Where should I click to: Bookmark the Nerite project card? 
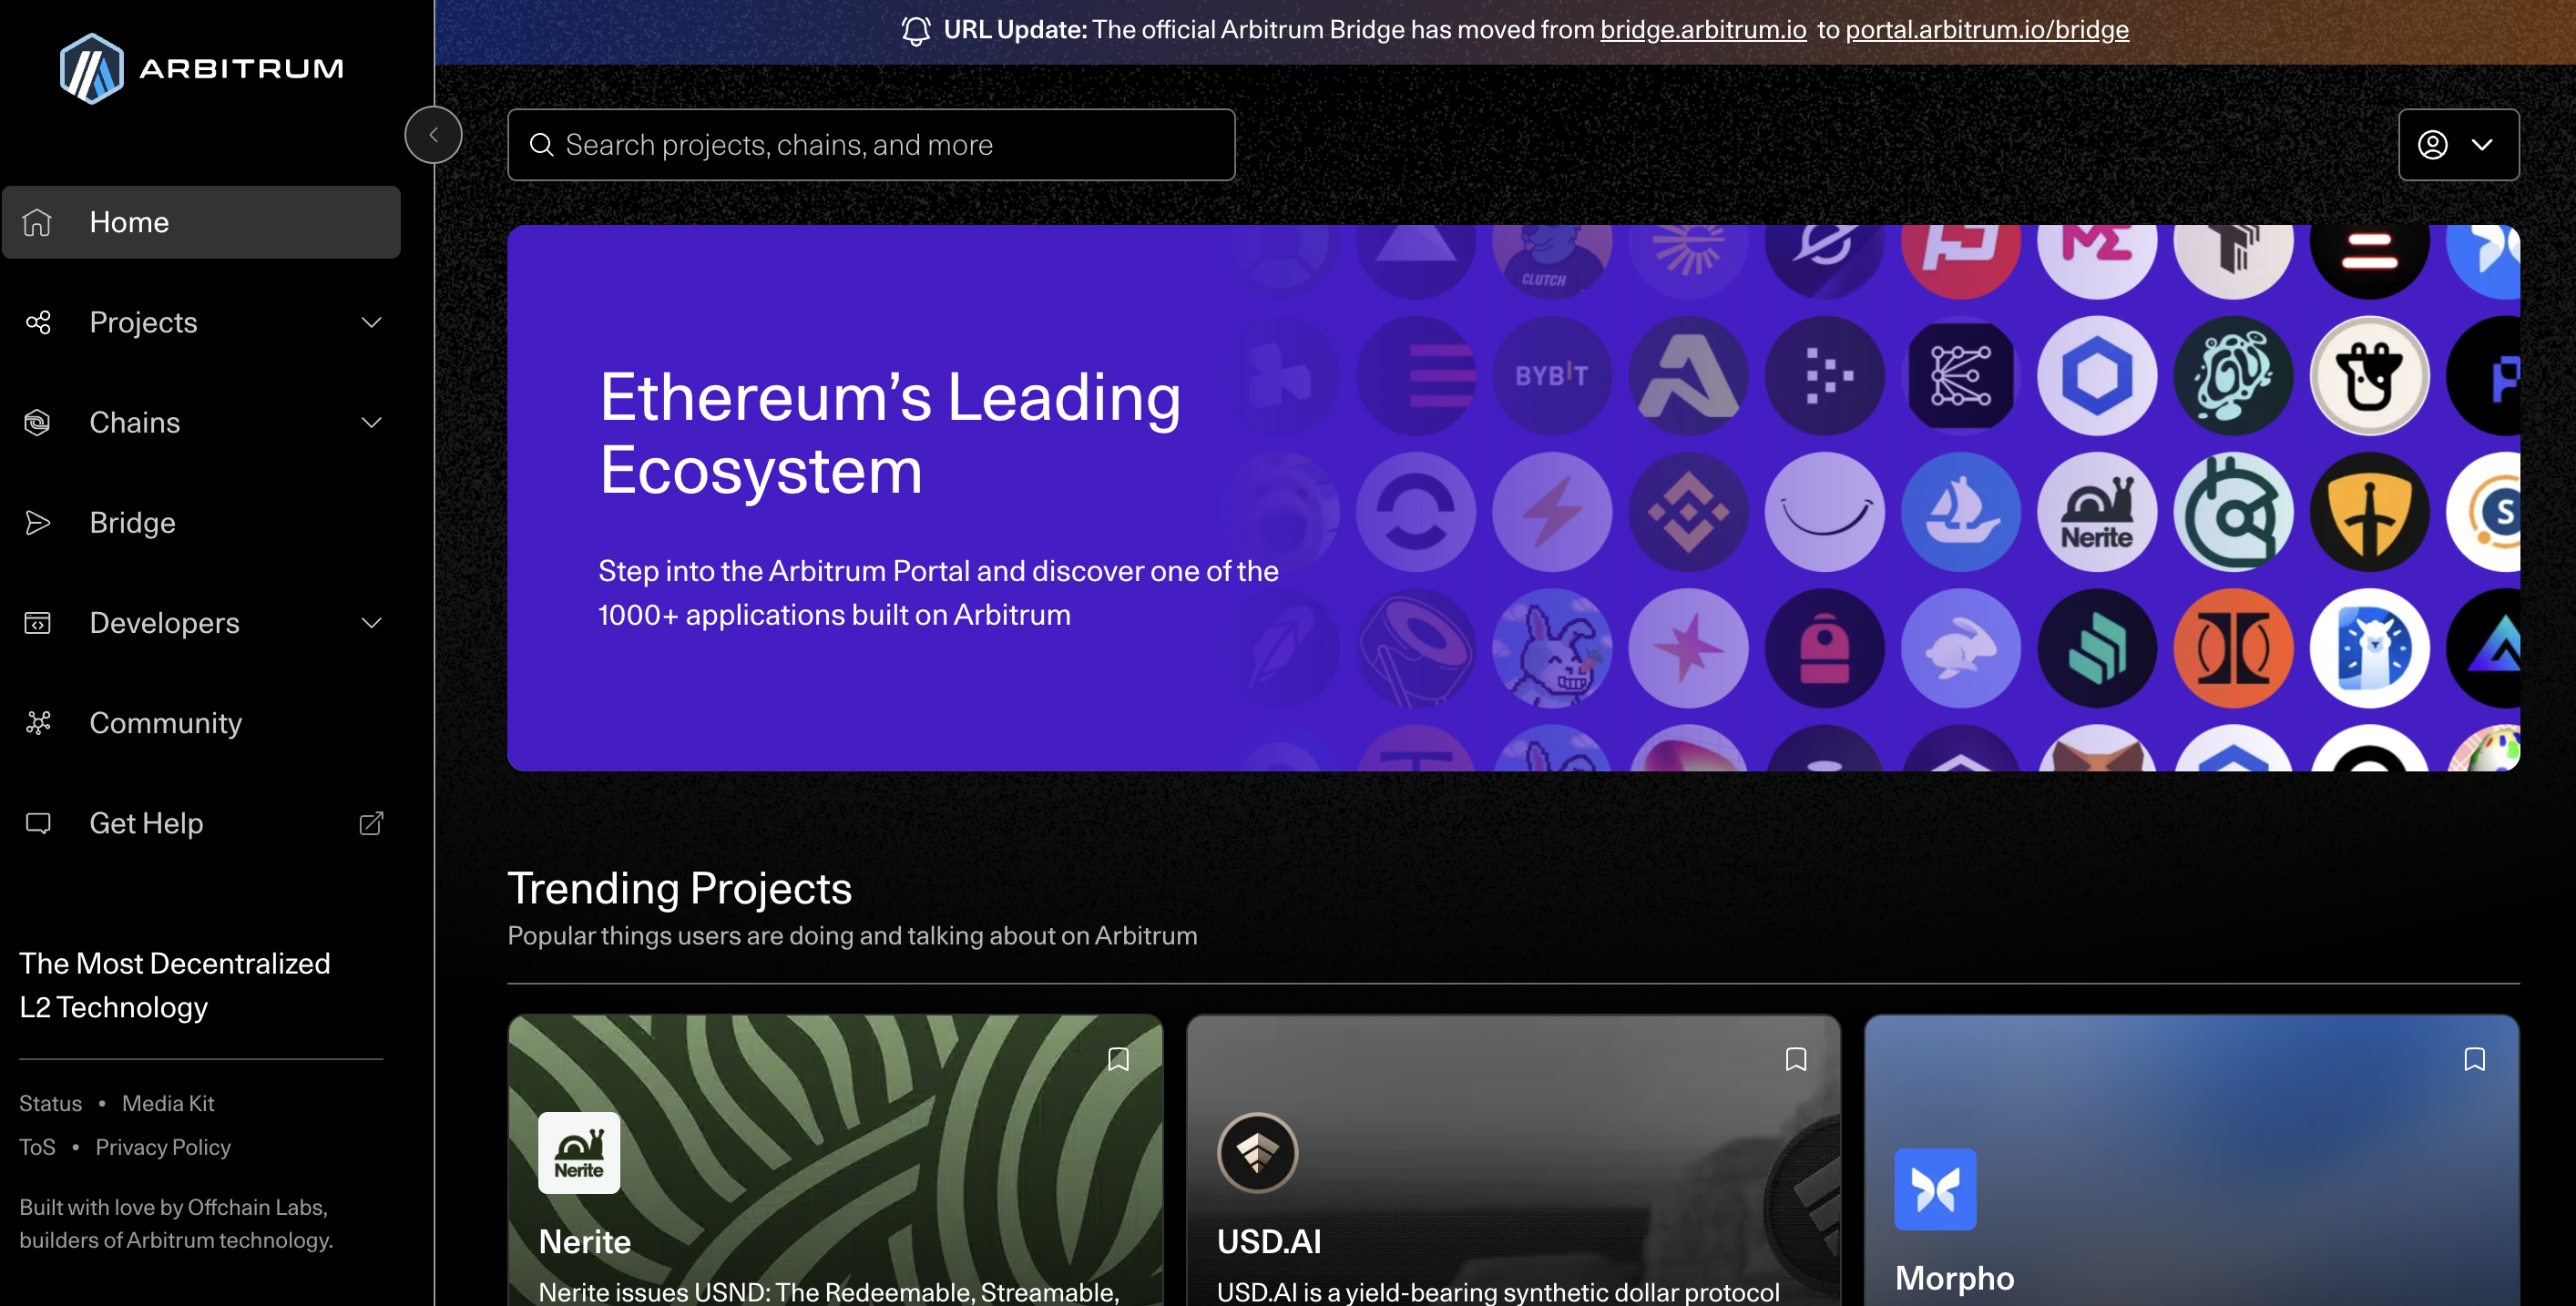(1118, 1059)
